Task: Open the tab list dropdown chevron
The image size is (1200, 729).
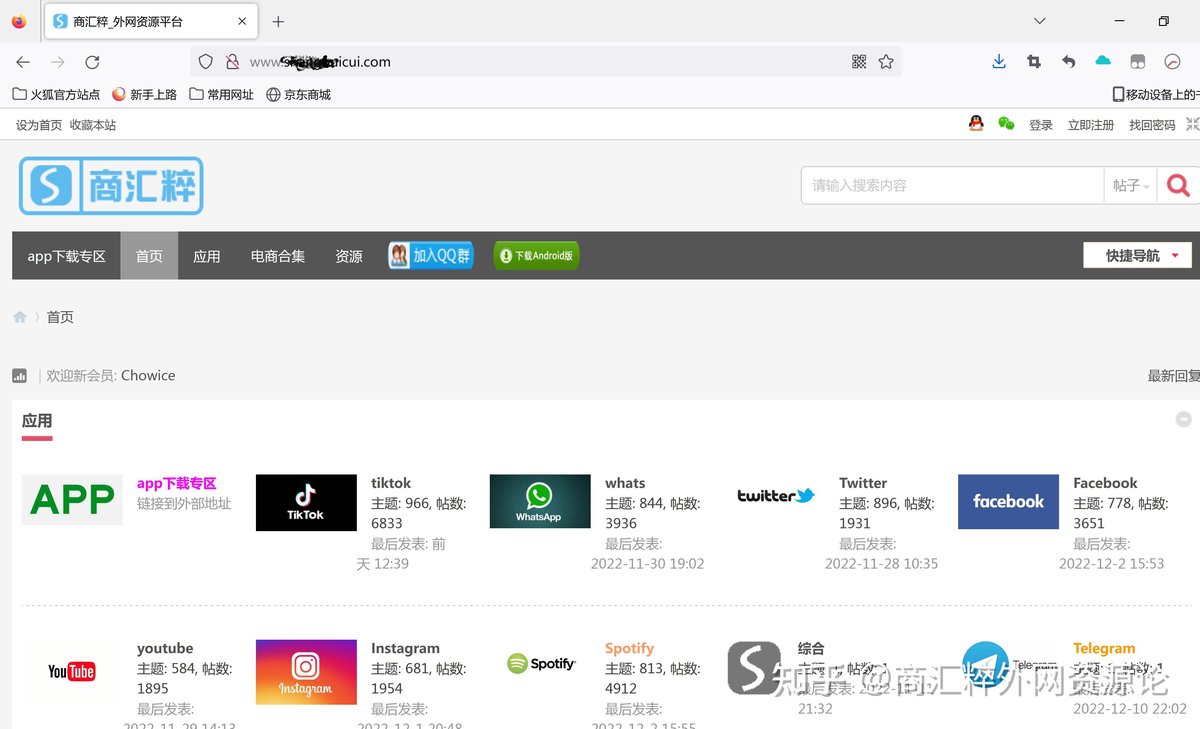Action: pyautogui.click(x=1040, y=21)
